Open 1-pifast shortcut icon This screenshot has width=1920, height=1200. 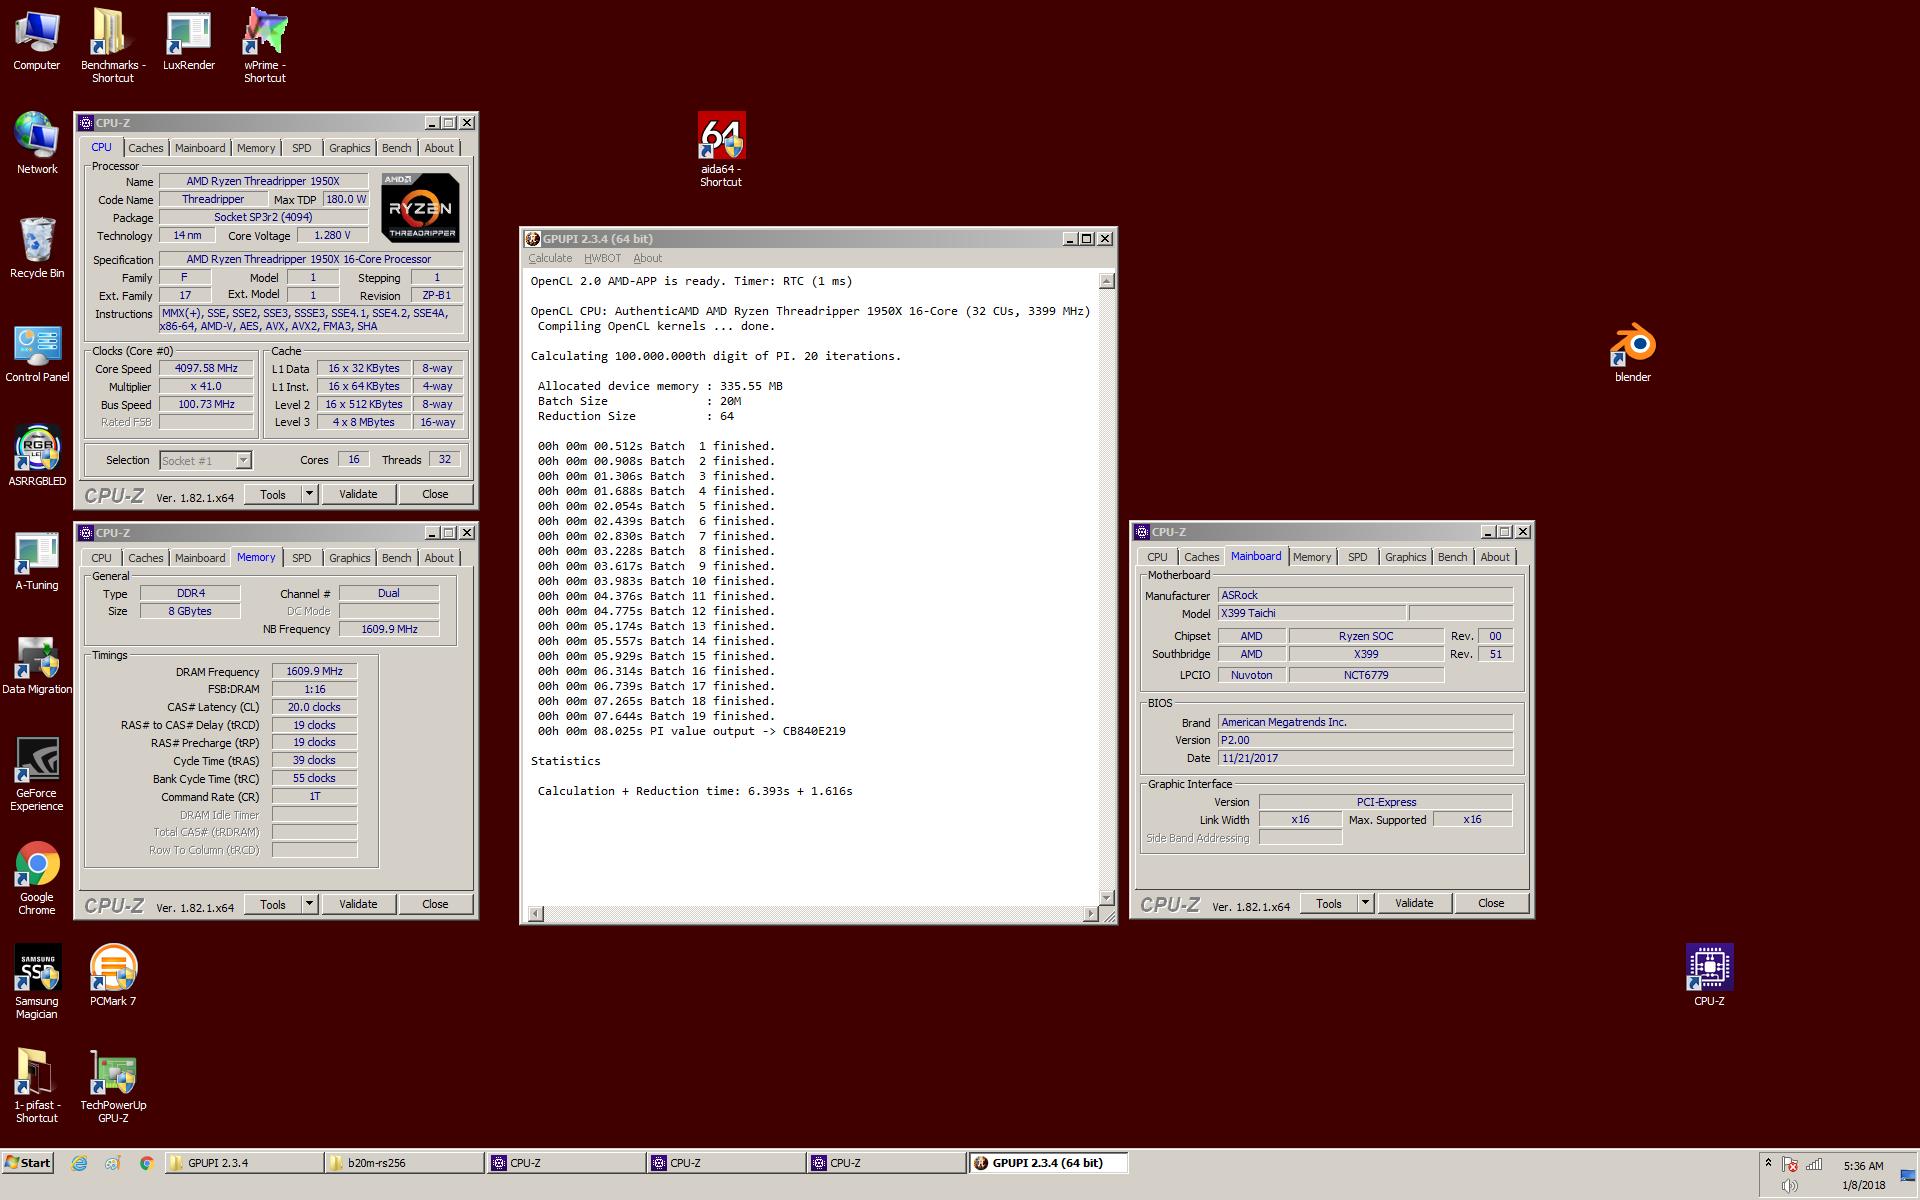[37, 1087]
